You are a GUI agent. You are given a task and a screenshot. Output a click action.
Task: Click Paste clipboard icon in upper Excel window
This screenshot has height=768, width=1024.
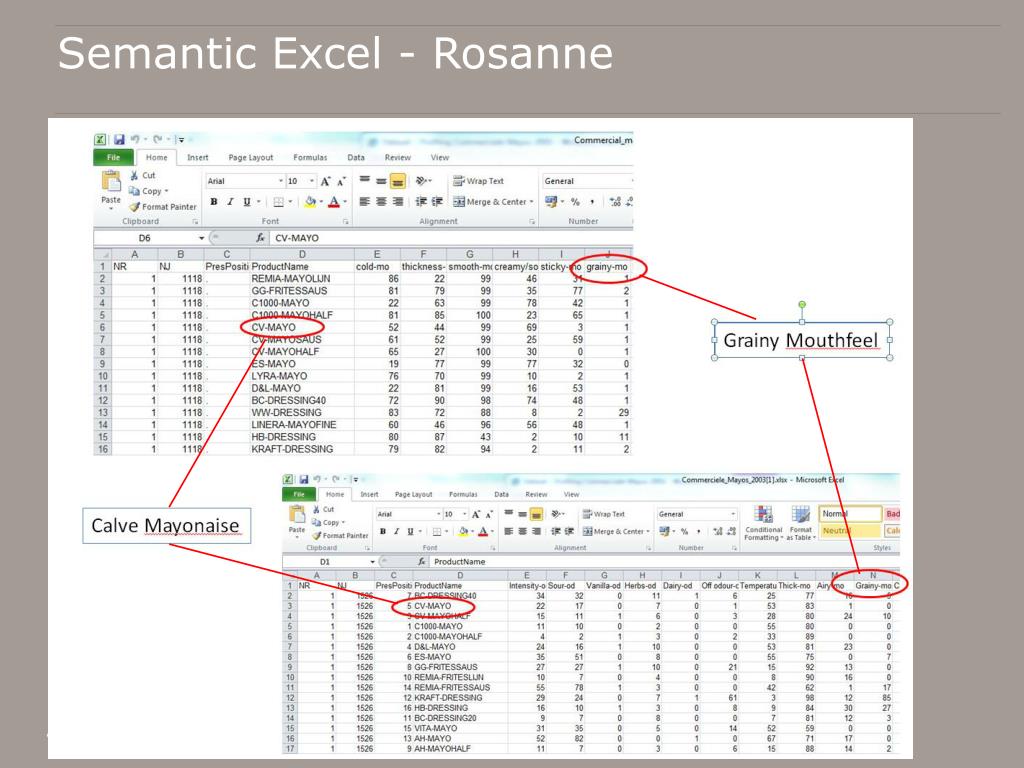[111, 182]
